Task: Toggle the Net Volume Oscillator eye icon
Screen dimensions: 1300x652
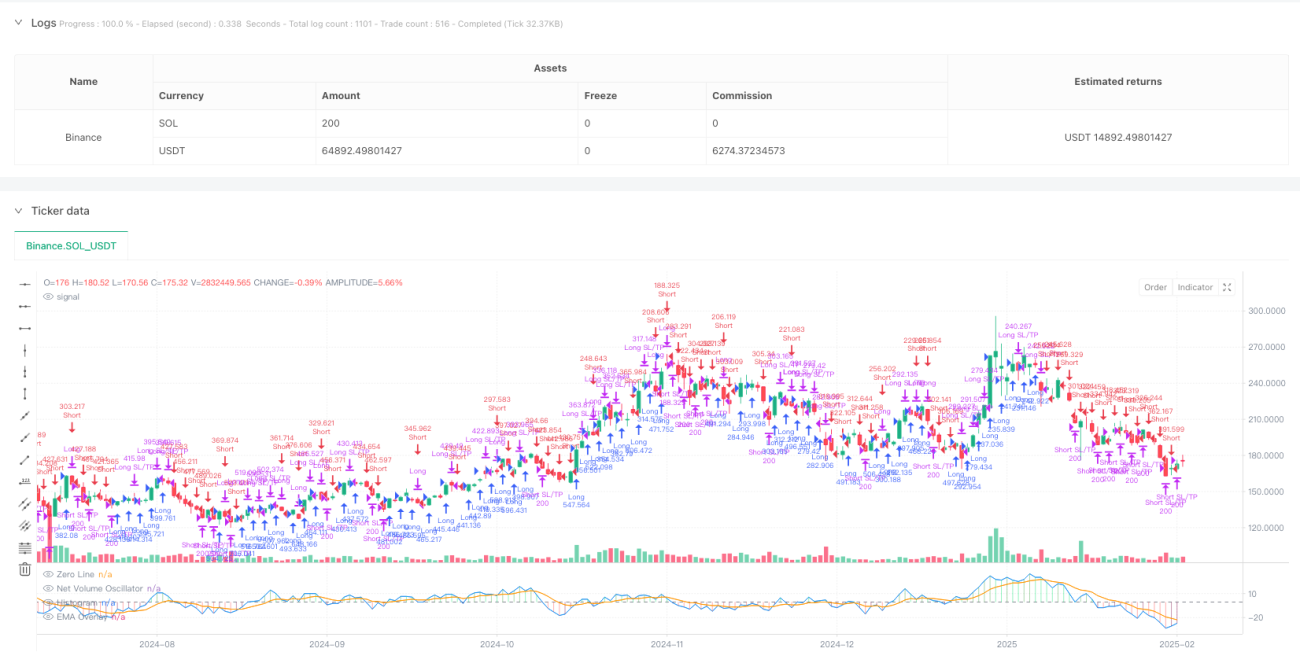Action: [x=49, y=588]
